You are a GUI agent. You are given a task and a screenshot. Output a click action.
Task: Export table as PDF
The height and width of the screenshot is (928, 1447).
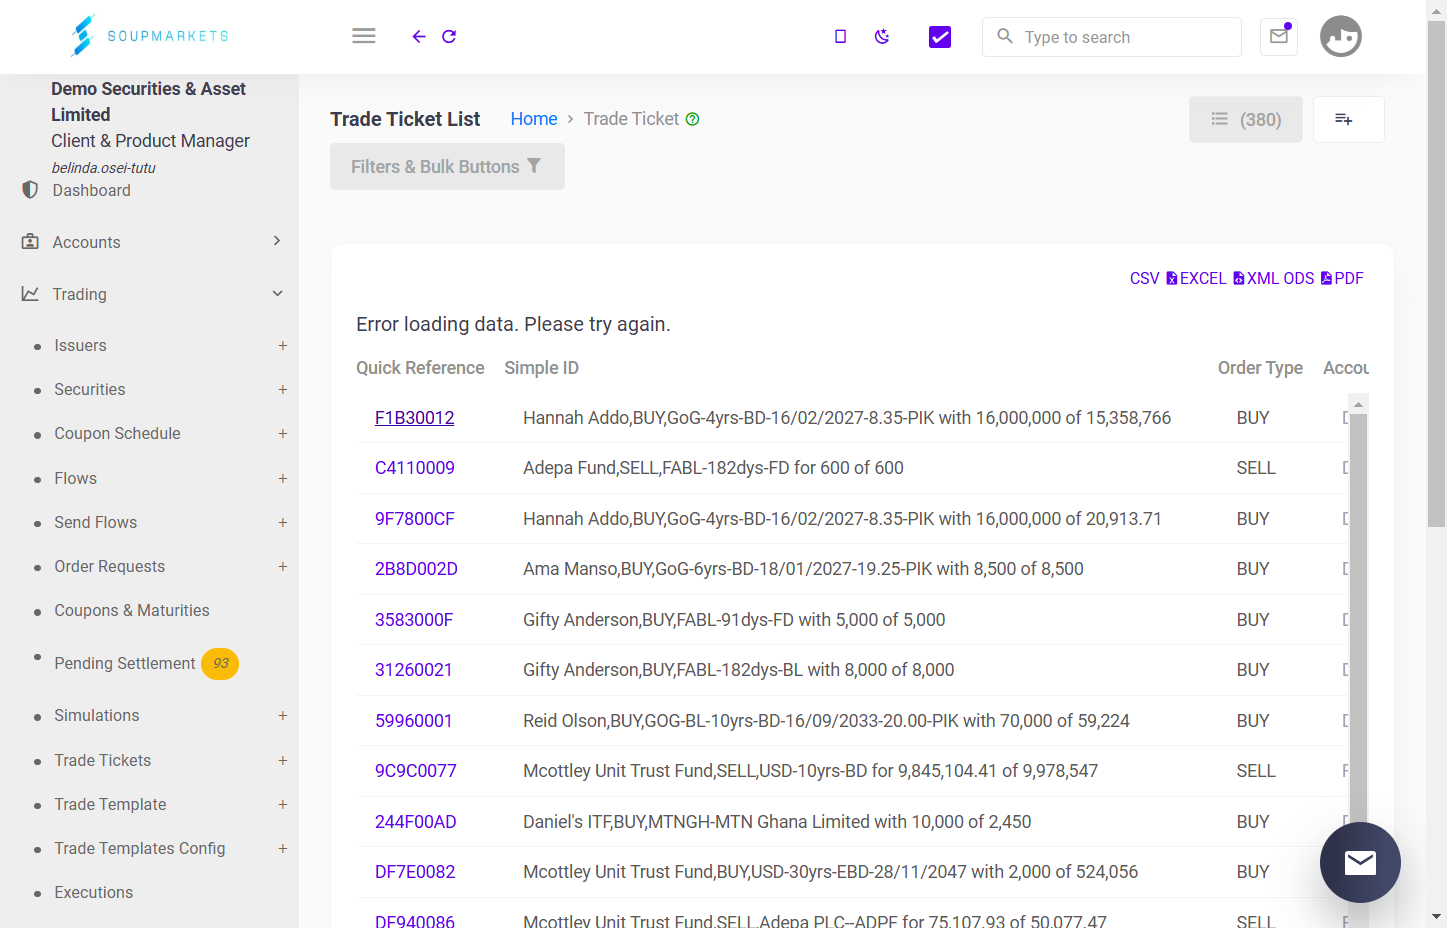click(1342, 278)
